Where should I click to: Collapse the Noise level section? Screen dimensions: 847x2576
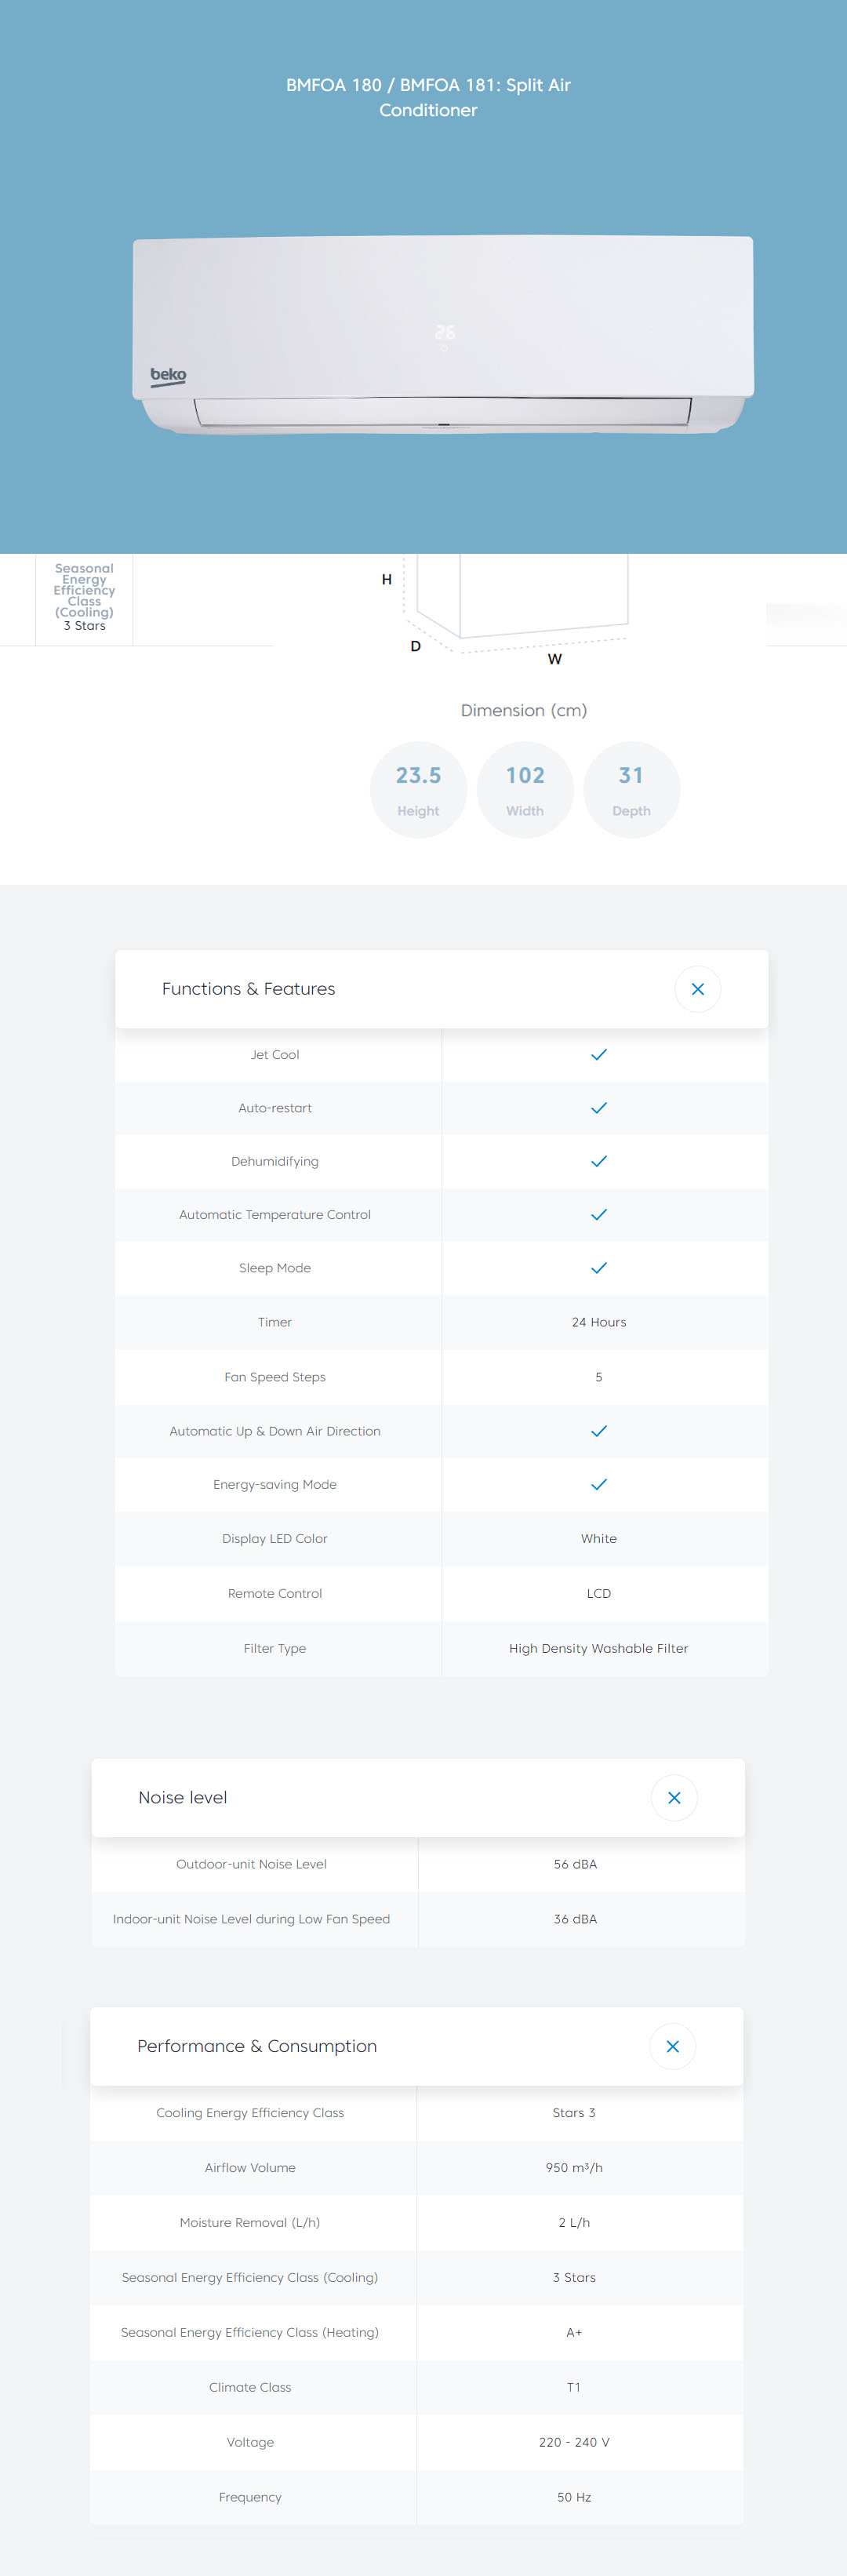pyautogui.click(x=674, y=1797)
